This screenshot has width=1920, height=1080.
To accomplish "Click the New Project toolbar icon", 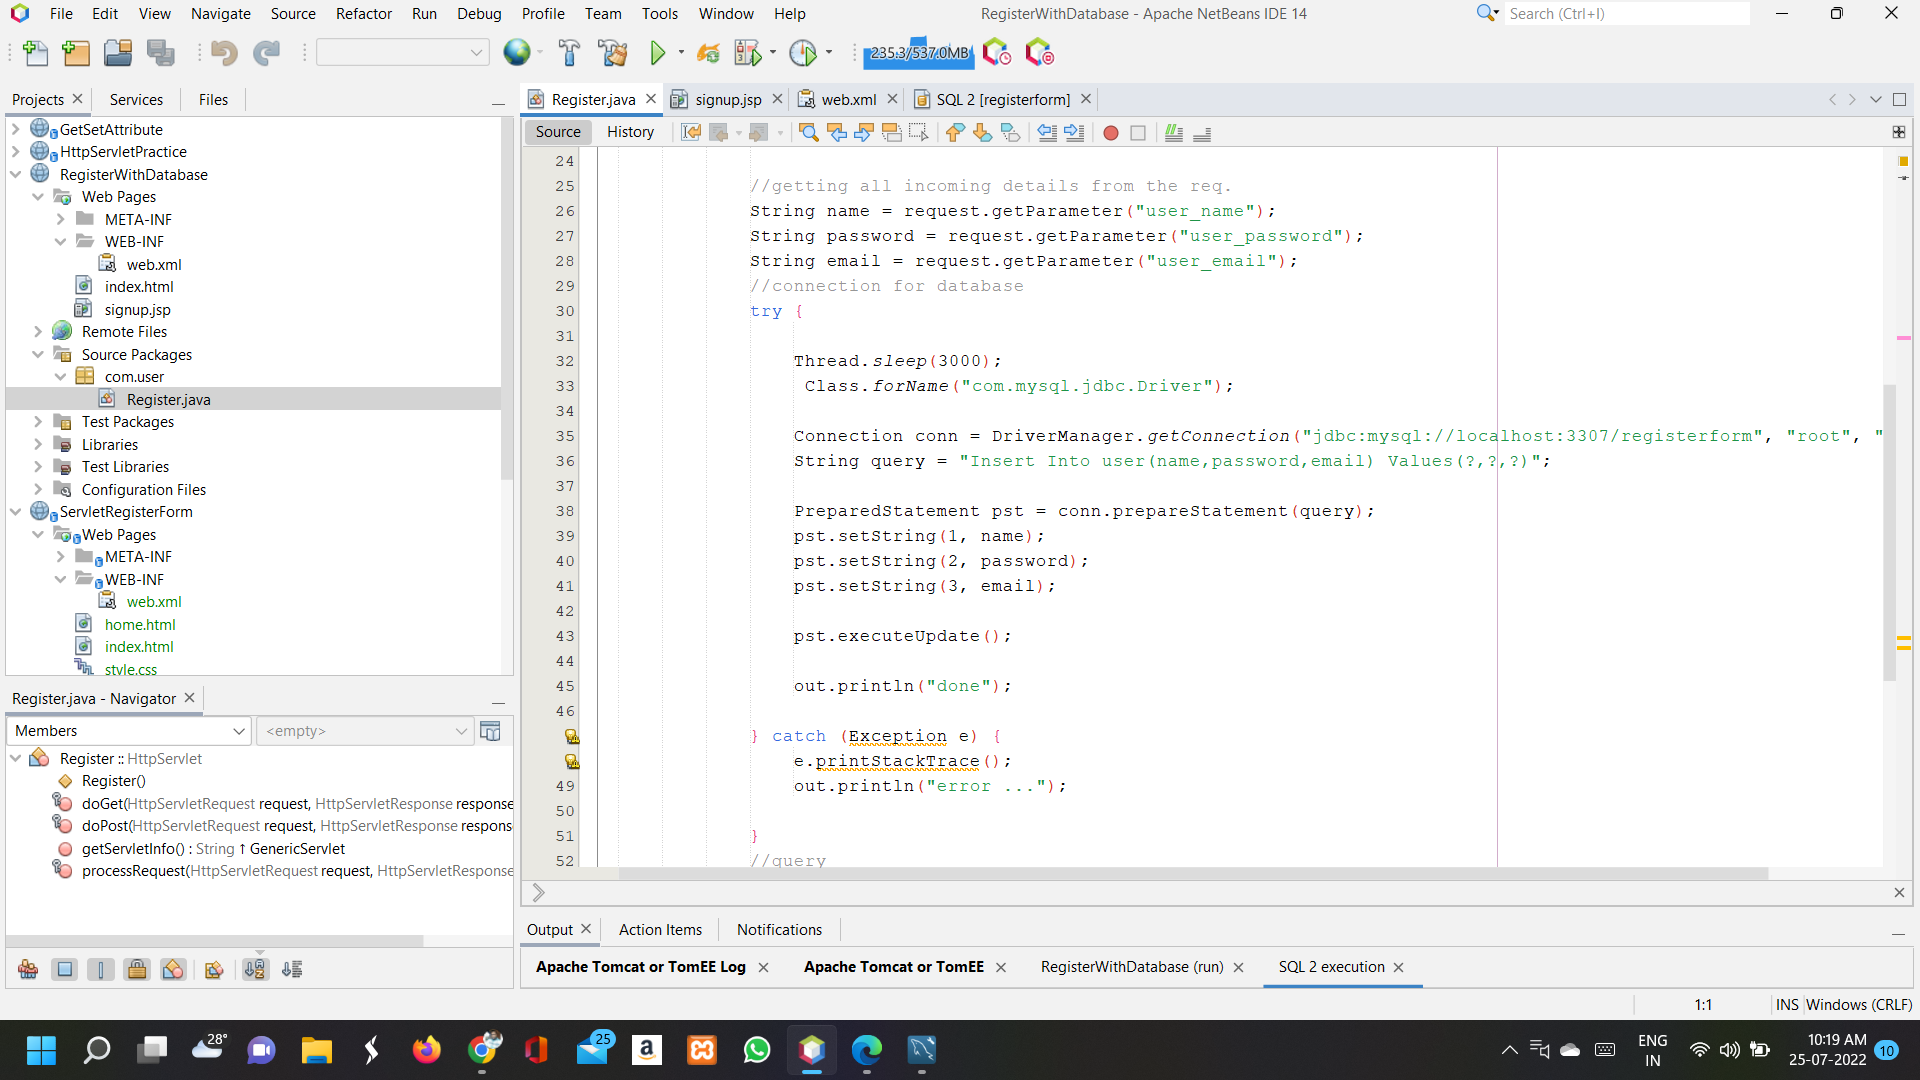I will 76,53.
